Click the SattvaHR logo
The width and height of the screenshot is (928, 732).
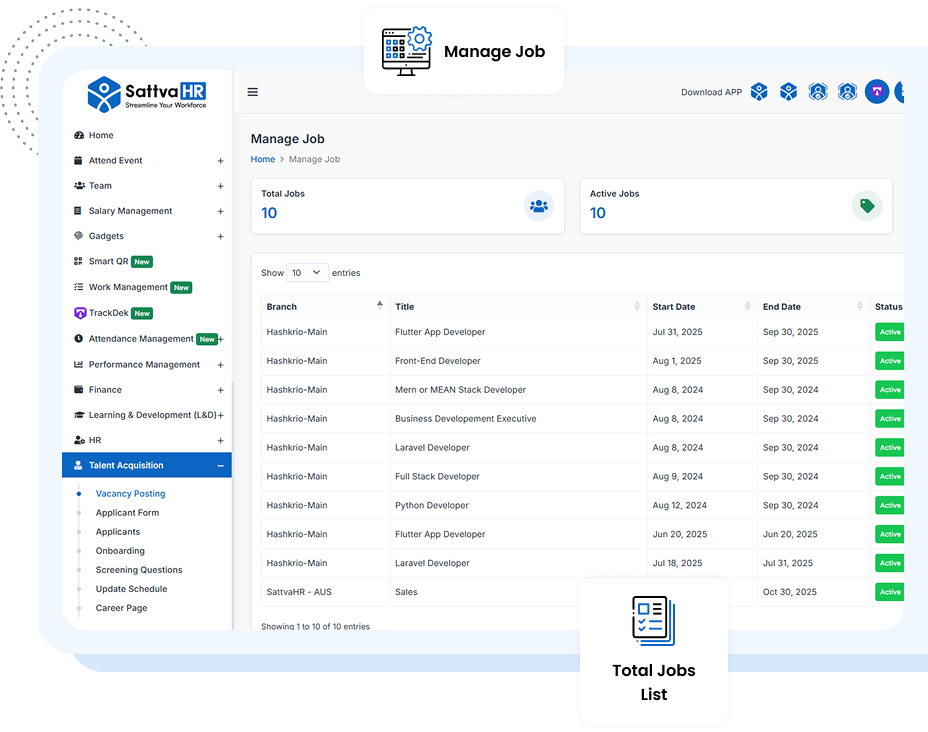point(147,97)
